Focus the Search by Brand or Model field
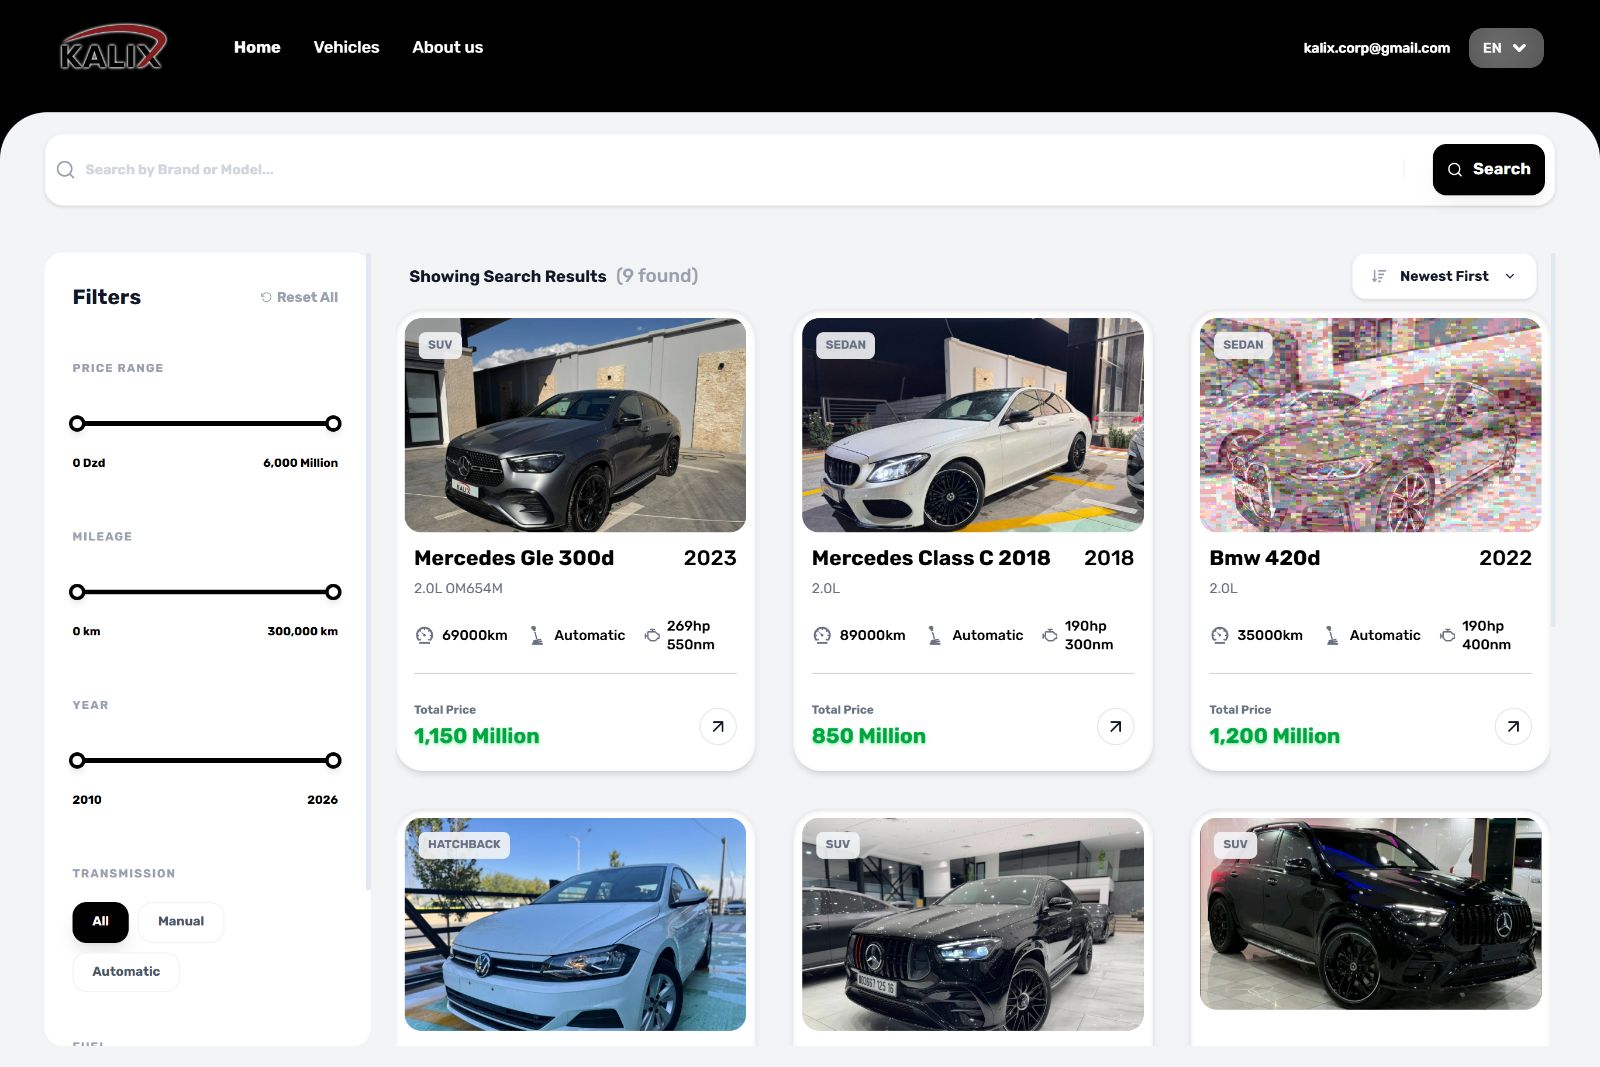This screenshot has width=1600, height=1067. pos(740,170)
